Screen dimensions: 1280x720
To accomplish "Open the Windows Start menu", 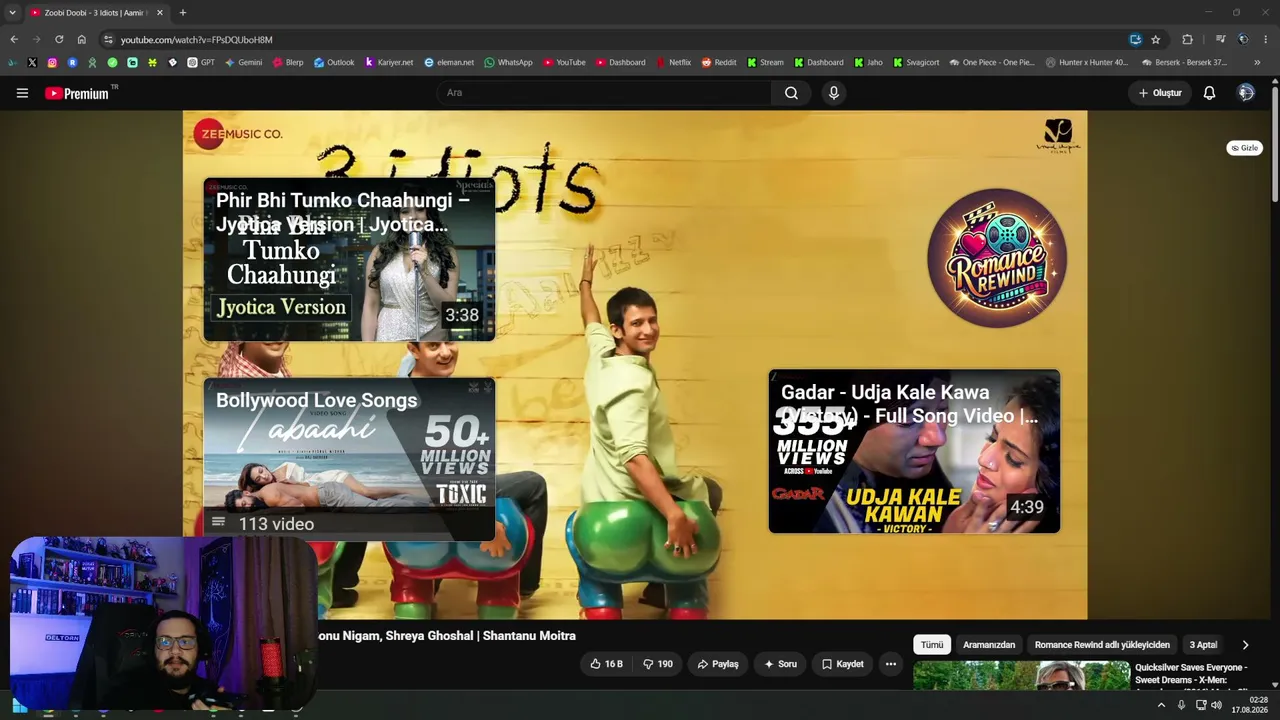I will pos(19,705).
